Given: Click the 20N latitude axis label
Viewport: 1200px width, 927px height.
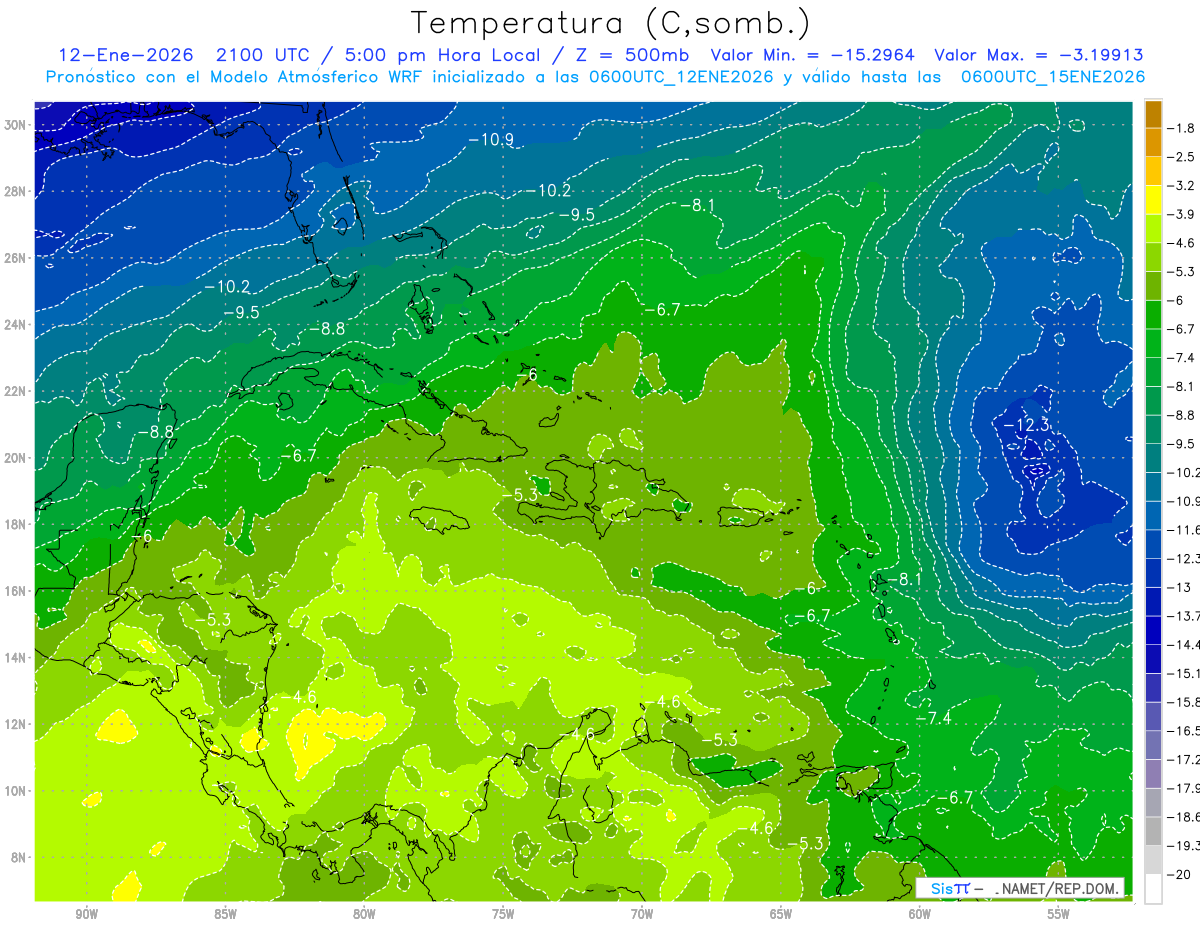Looking at the screenshot, I should pos(16,458).
